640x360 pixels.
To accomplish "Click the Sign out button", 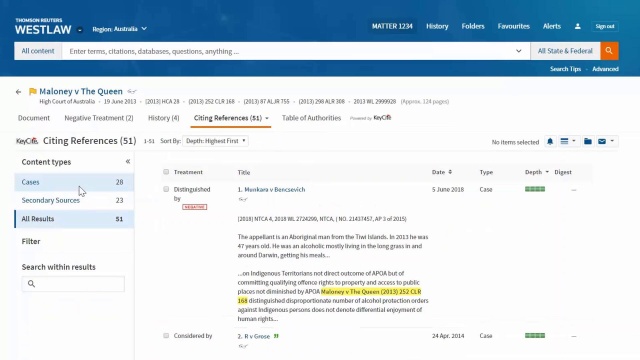I will (x=605, y=26).
